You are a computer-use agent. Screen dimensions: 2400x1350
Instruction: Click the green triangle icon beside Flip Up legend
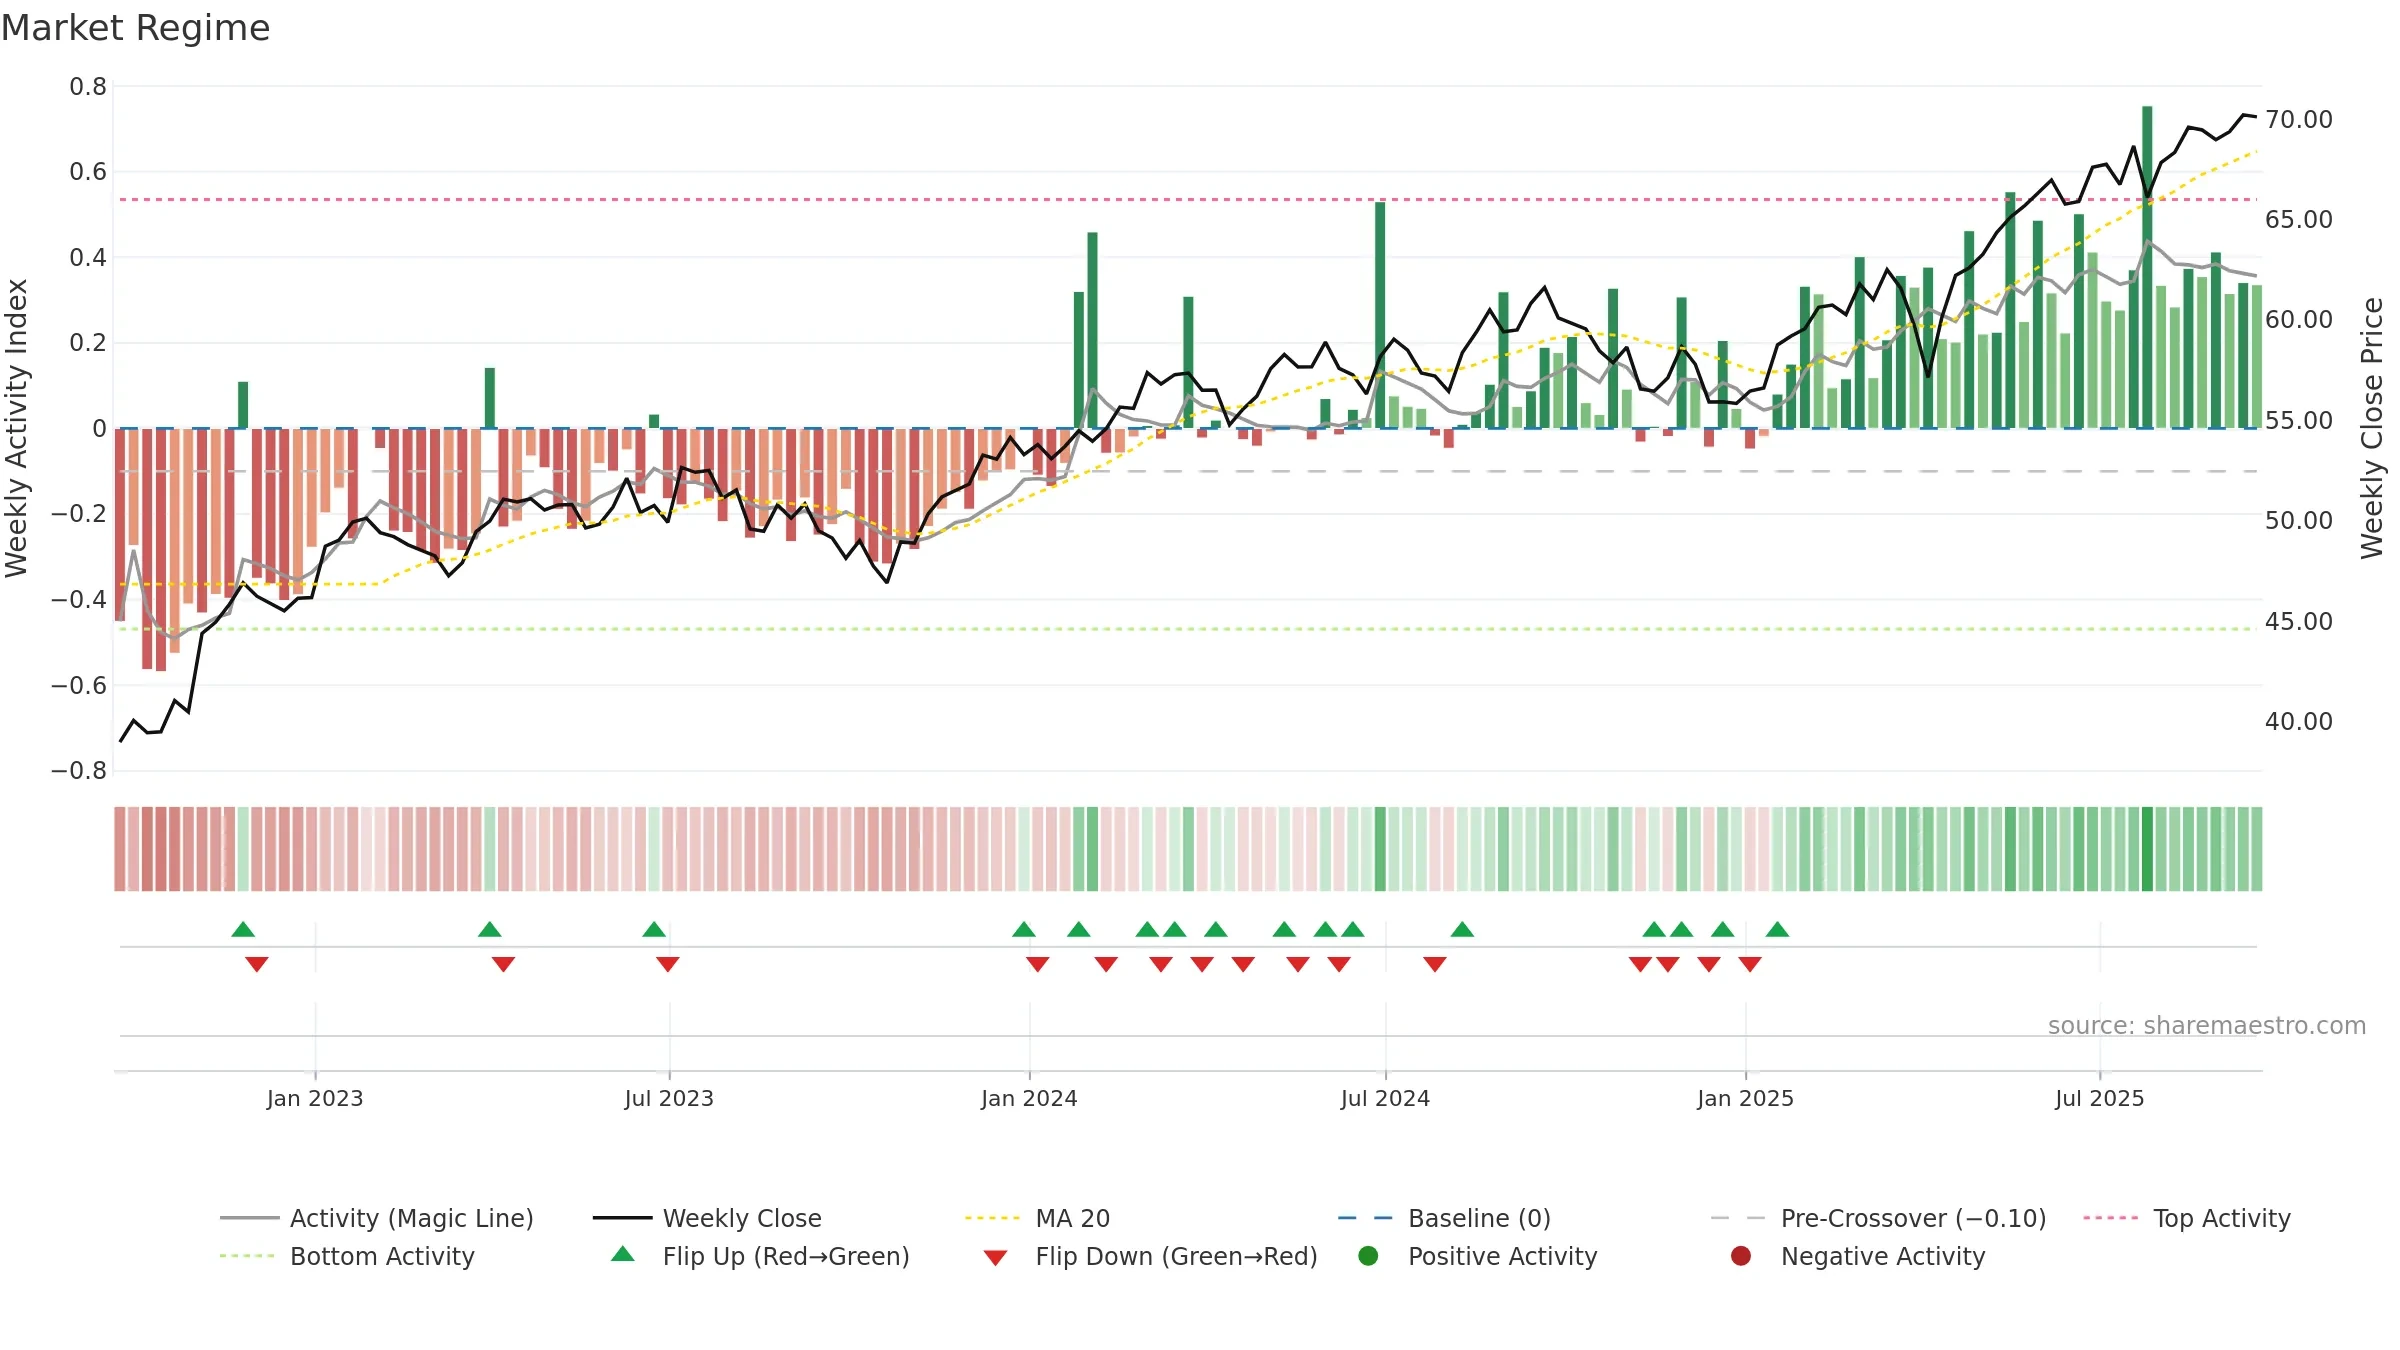point(623,1254)
